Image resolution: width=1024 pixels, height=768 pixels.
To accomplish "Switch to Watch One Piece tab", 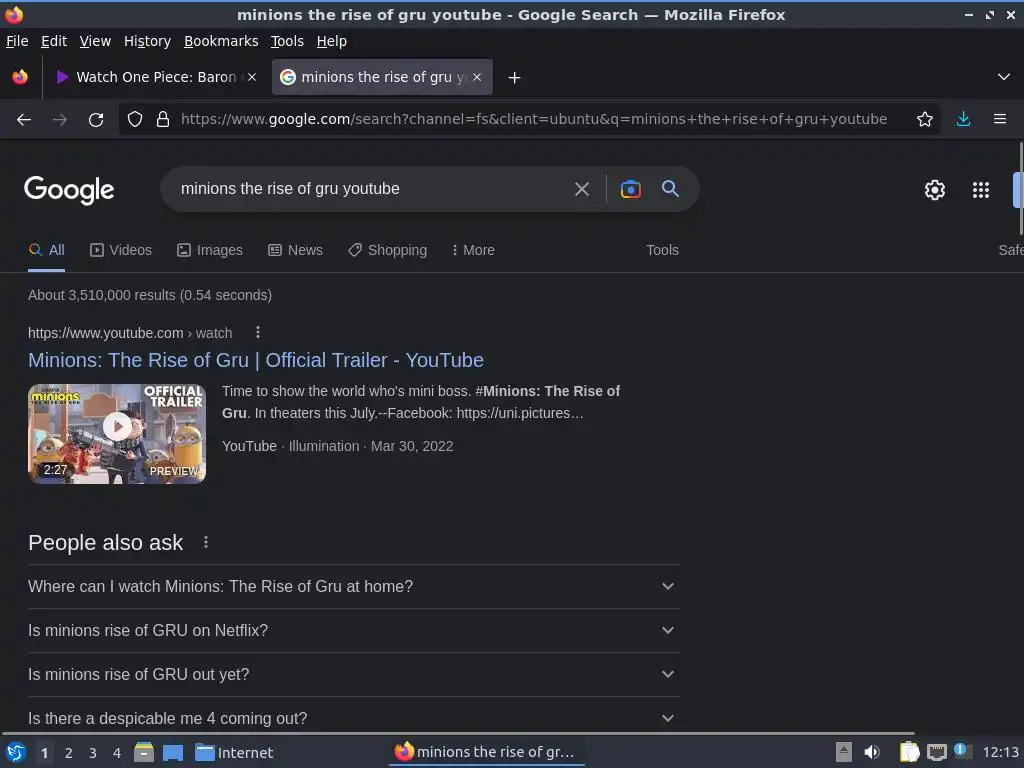I will click(x=156, y=77).
